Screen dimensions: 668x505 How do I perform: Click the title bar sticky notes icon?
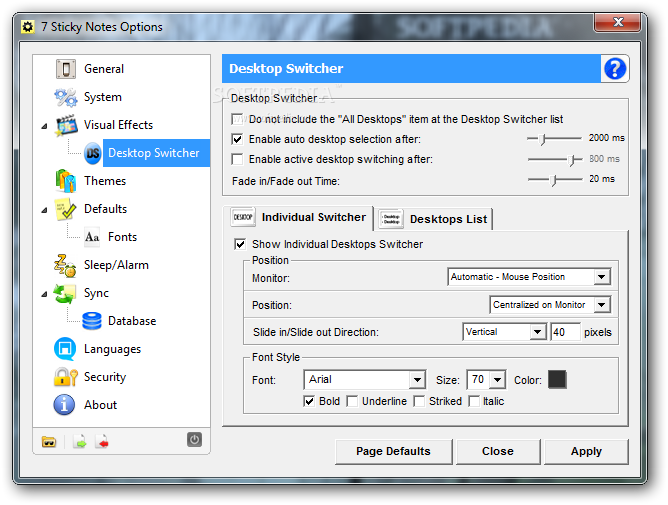(x=28, y=27)
